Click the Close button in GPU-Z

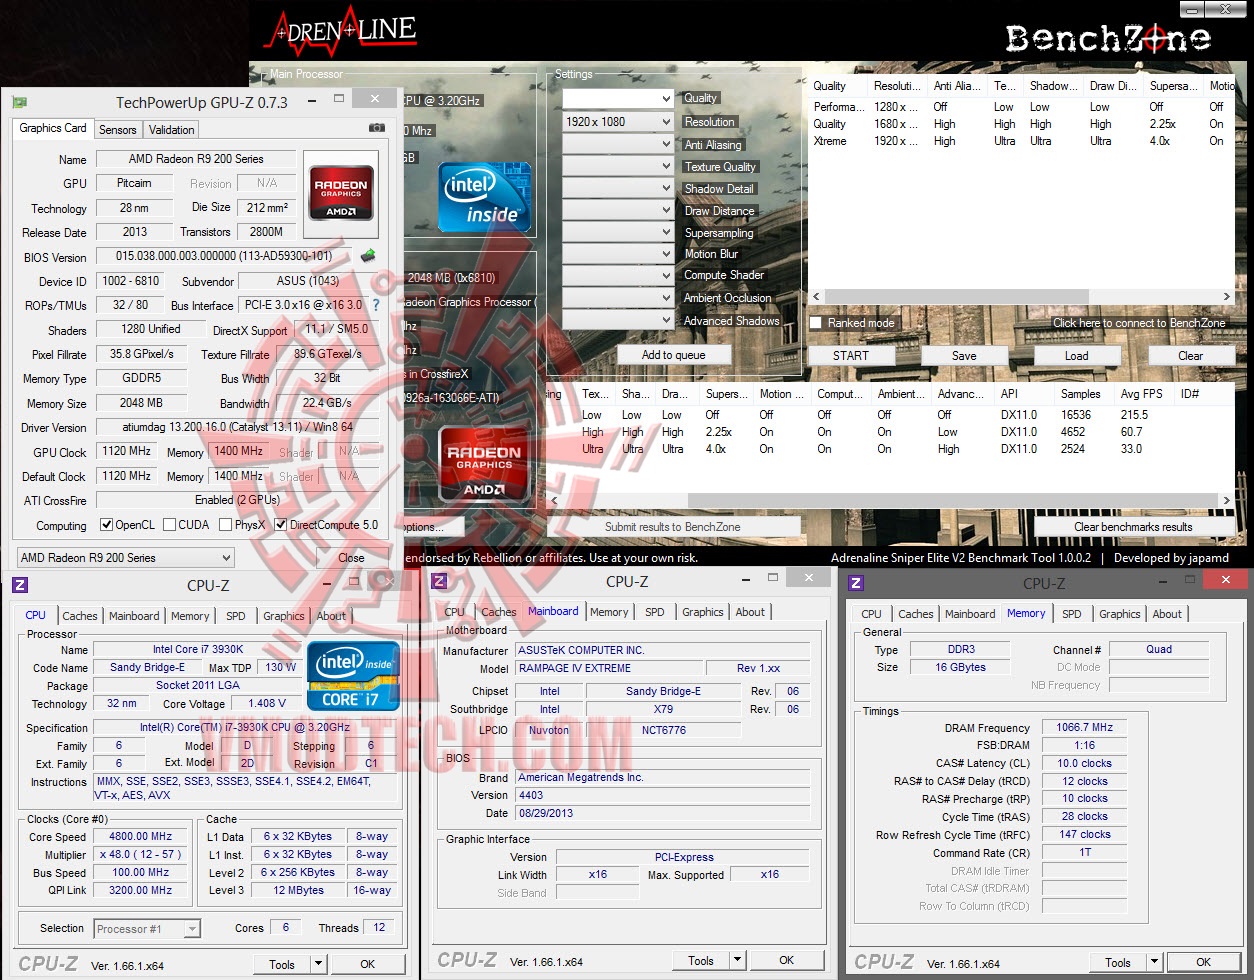[x=351, y=558]
